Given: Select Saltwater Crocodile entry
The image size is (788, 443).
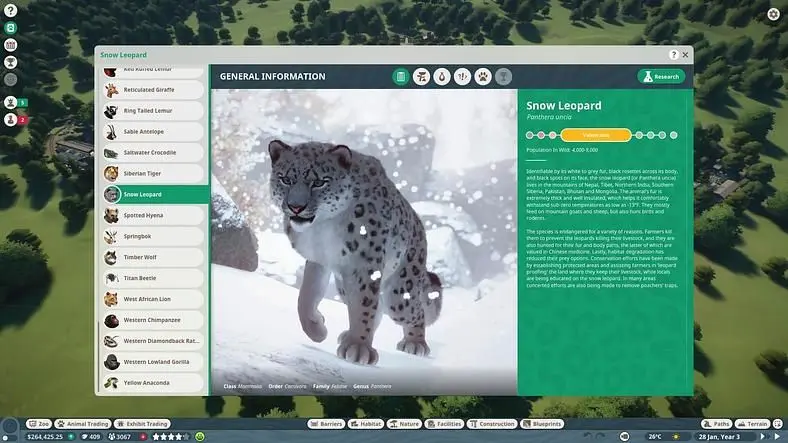Looking at the screenshot, I should pyautogui.click(x=153, y=153).
